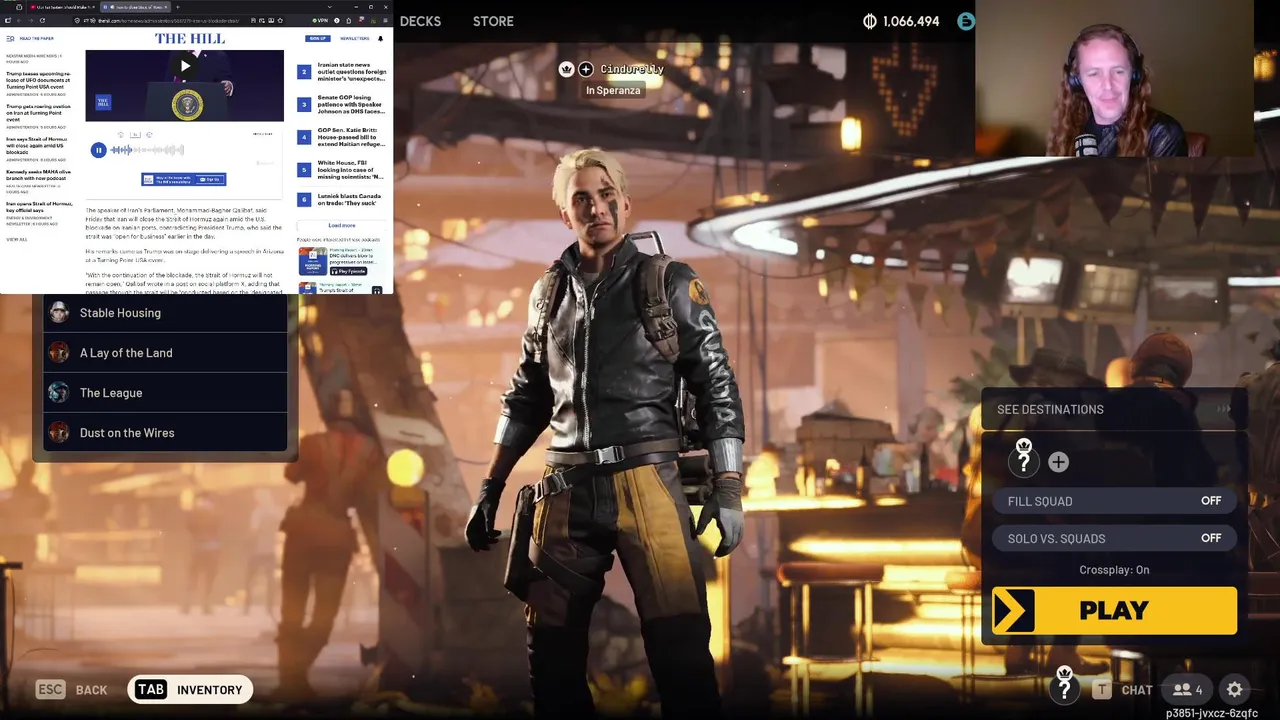Pause the article audio player in browser
Screen dimensions: 1280x720
coord(98,150)
